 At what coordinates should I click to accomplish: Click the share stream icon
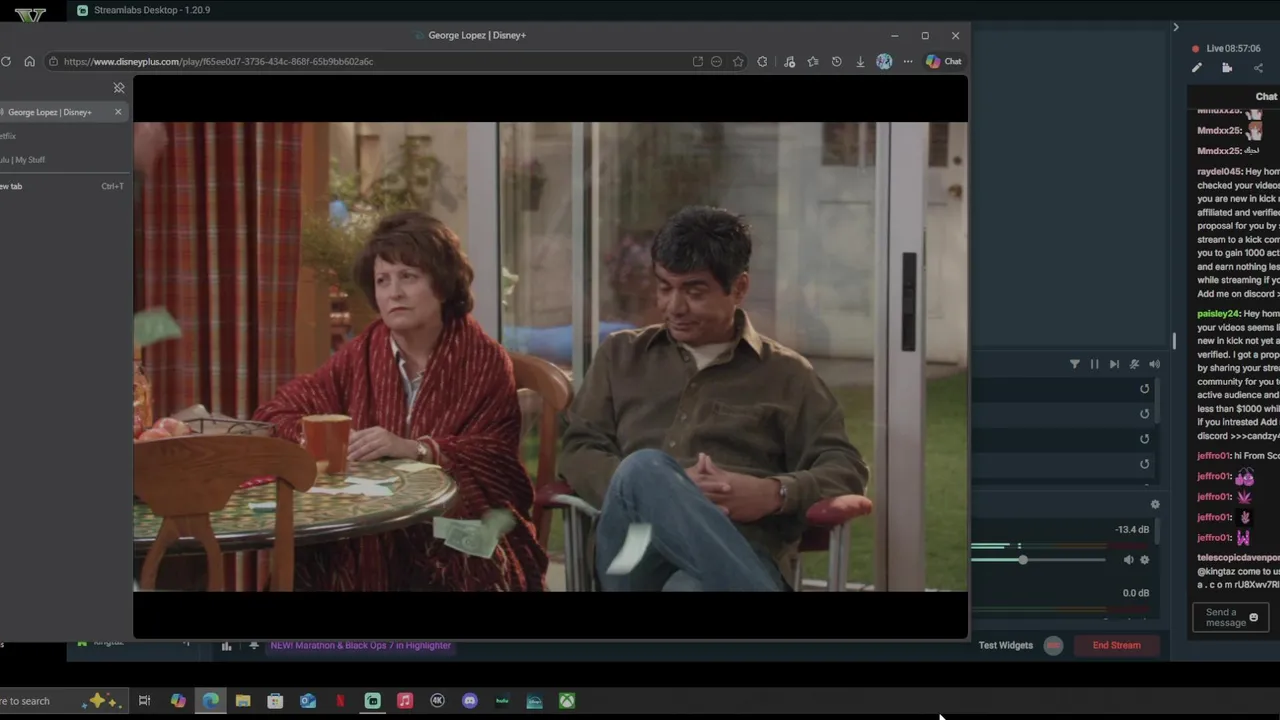[x=1258, y=68]
